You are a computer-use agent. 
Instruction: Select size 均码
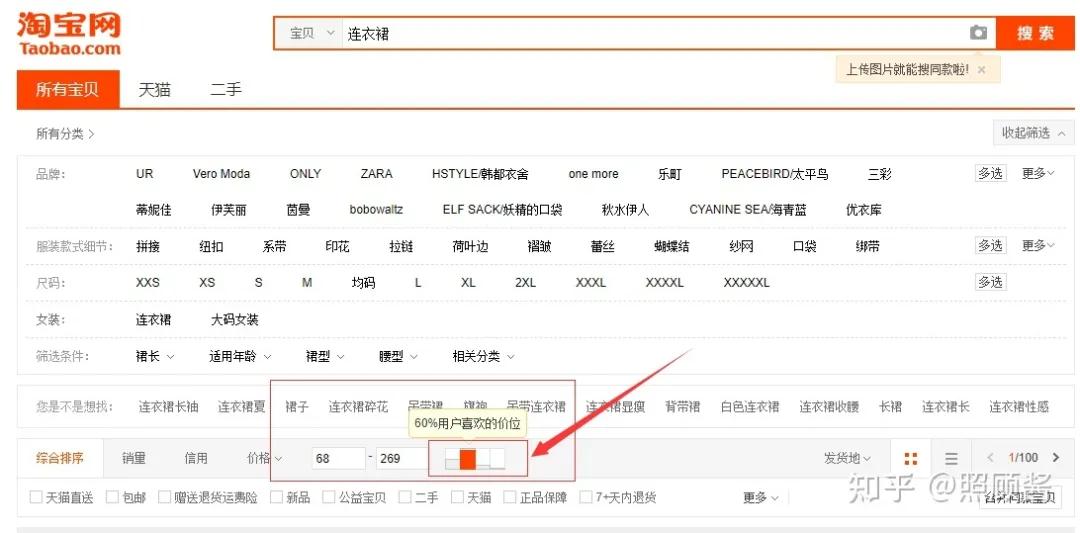pos(364,282)
